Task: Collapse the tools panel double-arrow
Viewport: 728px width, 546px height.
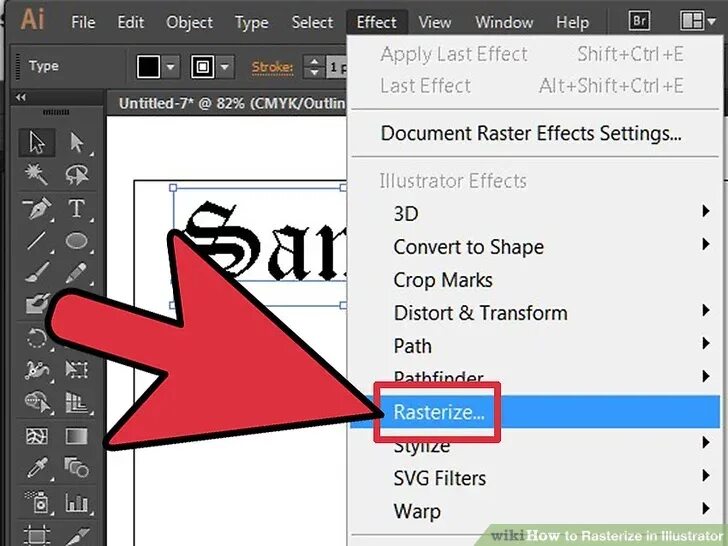Action: (20, 97)
